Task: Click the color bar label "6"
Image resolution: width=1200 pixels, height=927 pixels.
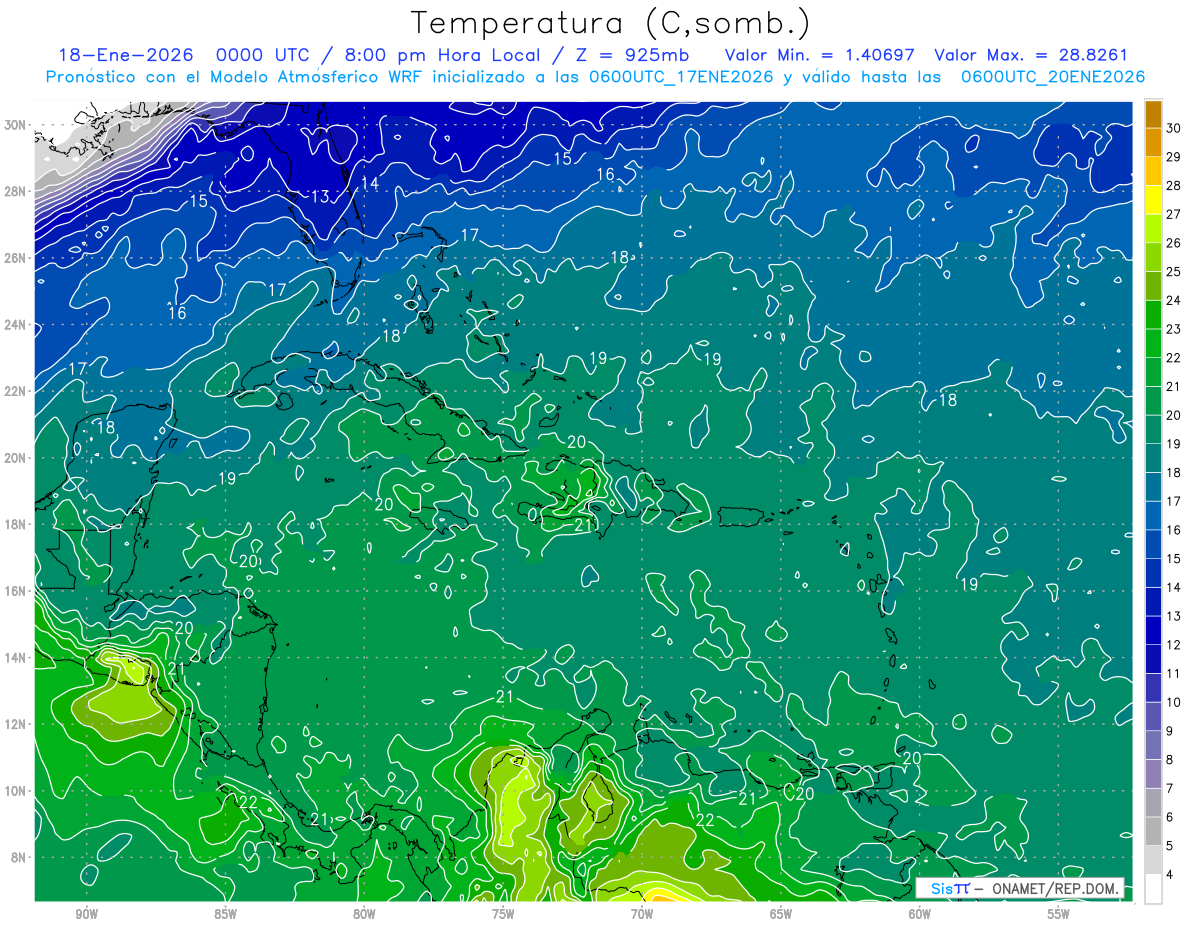Action: pos(1172,817)
